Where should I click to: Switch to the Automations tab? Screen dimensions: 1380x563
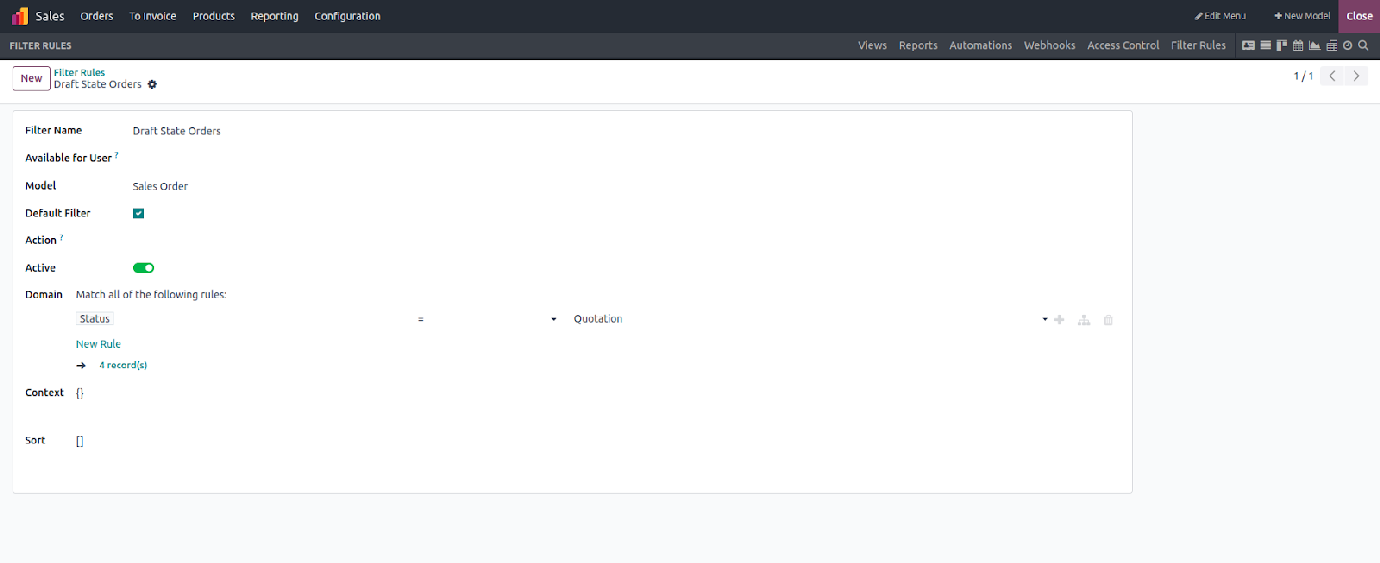[x=980, y=45]
